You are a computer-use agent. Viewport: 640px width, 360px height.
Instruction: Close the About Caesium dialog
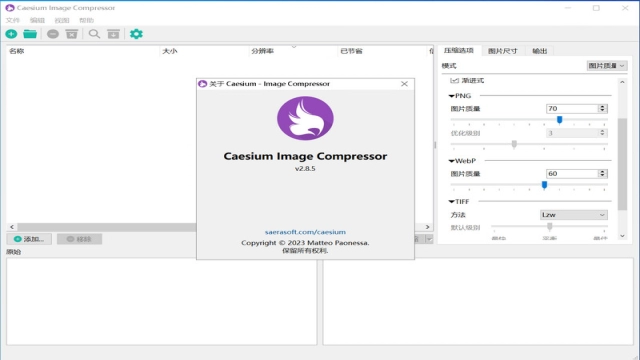404,84
